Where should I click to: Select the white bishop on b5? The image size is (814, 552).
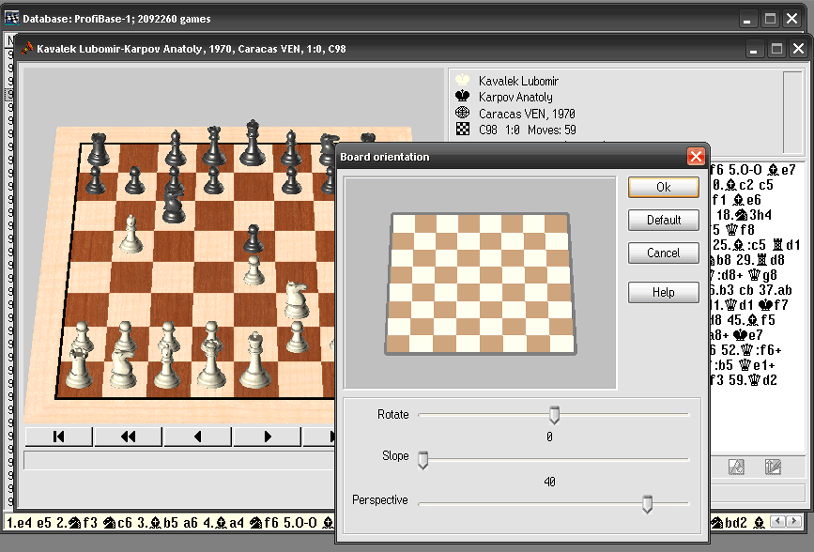pyautogui.click(x=131, y=234)
